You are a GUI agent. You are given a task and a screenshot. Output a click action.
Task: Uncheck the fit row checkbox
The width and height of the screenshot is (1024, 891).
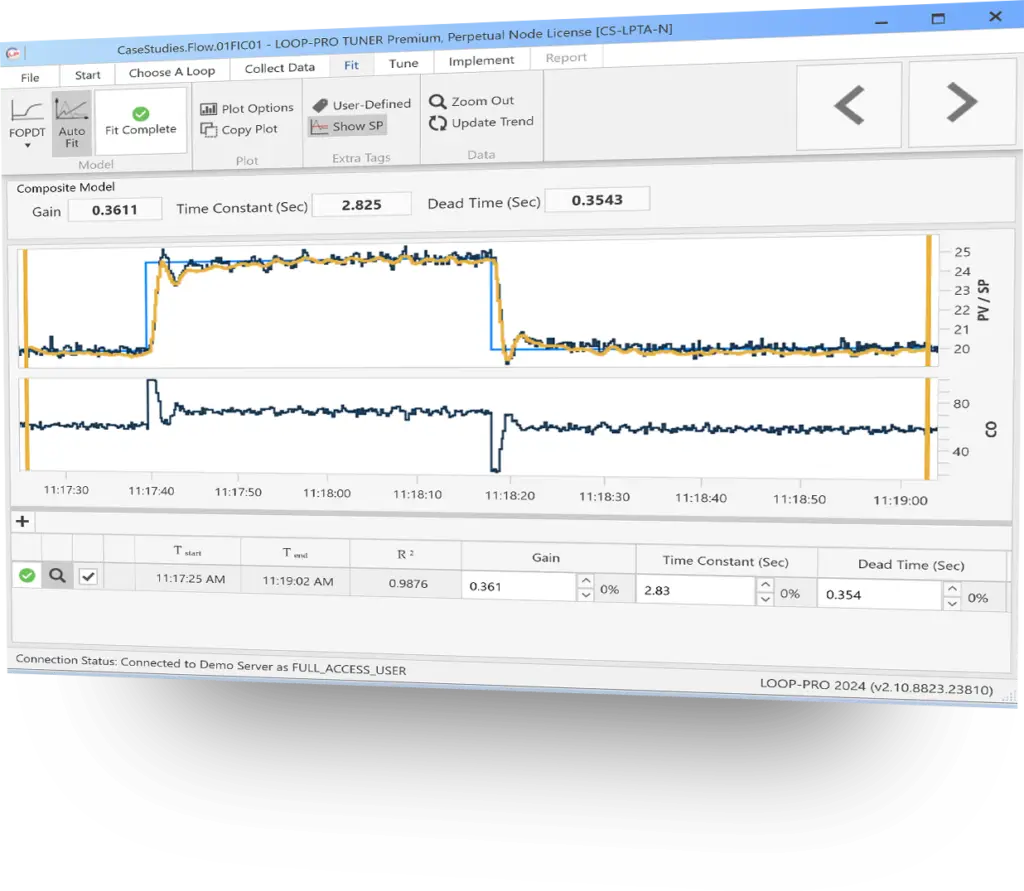coord(88,576)
